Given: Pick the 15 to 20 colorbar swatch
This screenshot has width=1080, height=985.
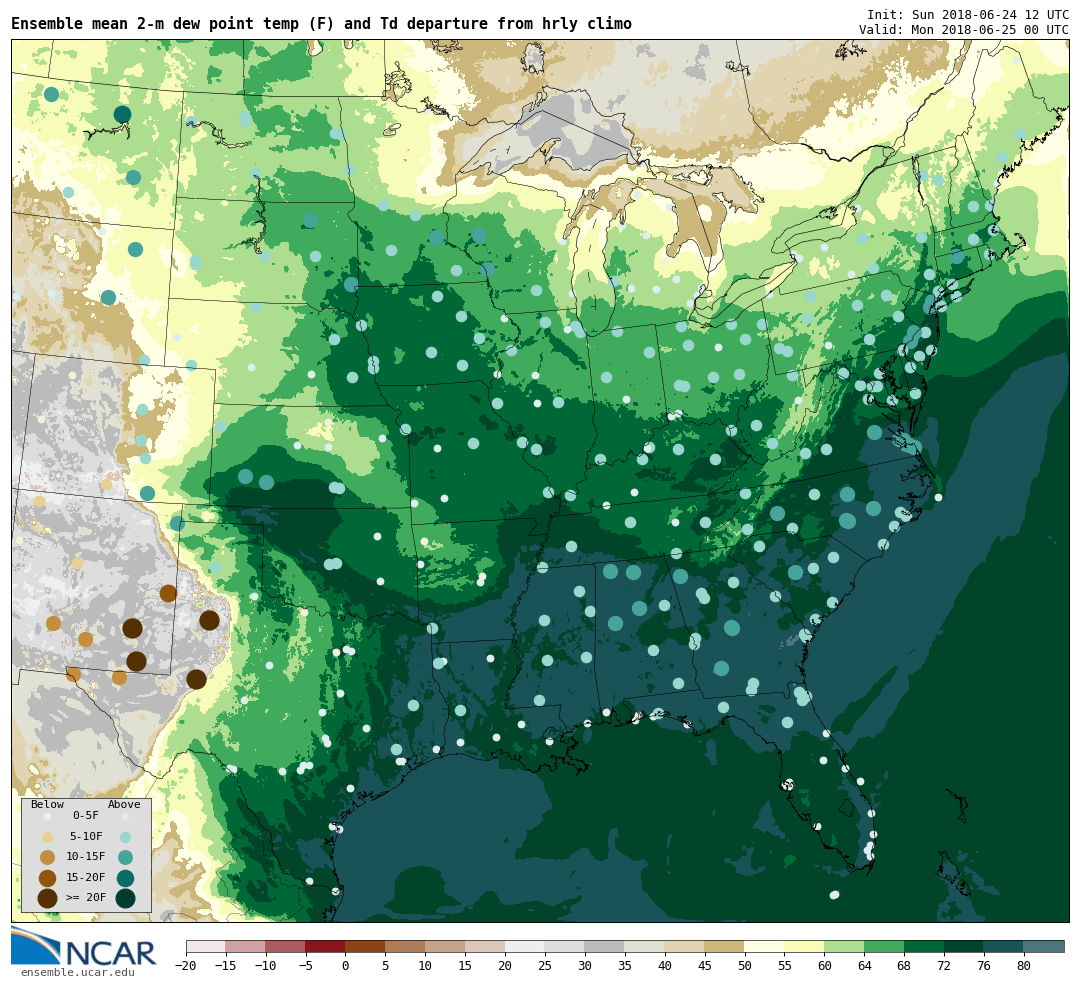Looking at the screenshot, I should tap(486, 946).
